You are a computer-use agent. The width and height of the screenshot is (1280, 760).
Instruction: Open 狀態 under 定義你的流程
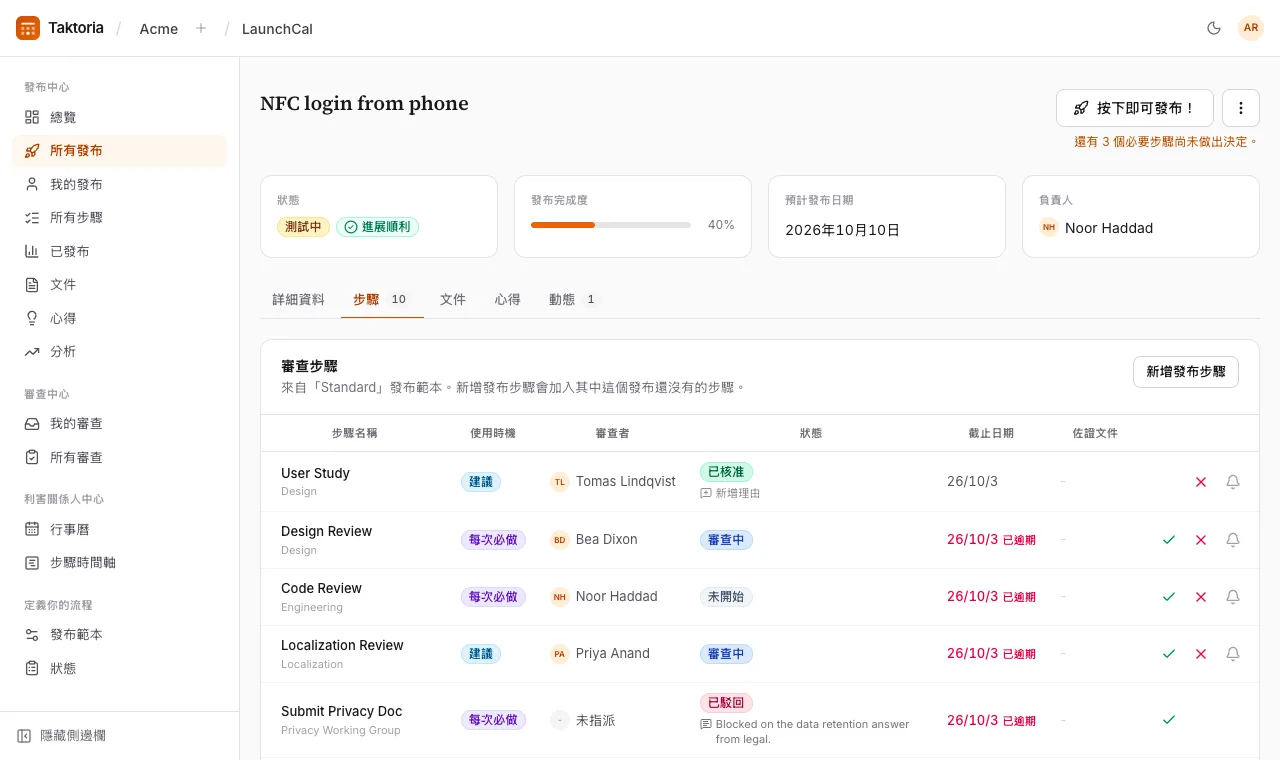pos(120,668)
